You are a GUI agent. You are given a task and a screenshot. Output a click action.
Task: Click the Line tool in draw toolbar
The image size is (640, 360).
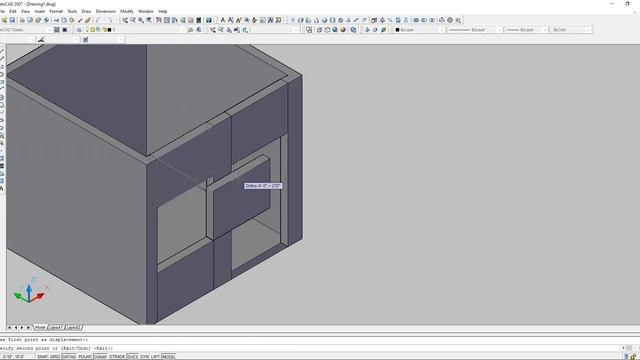(x=2, y=51)
